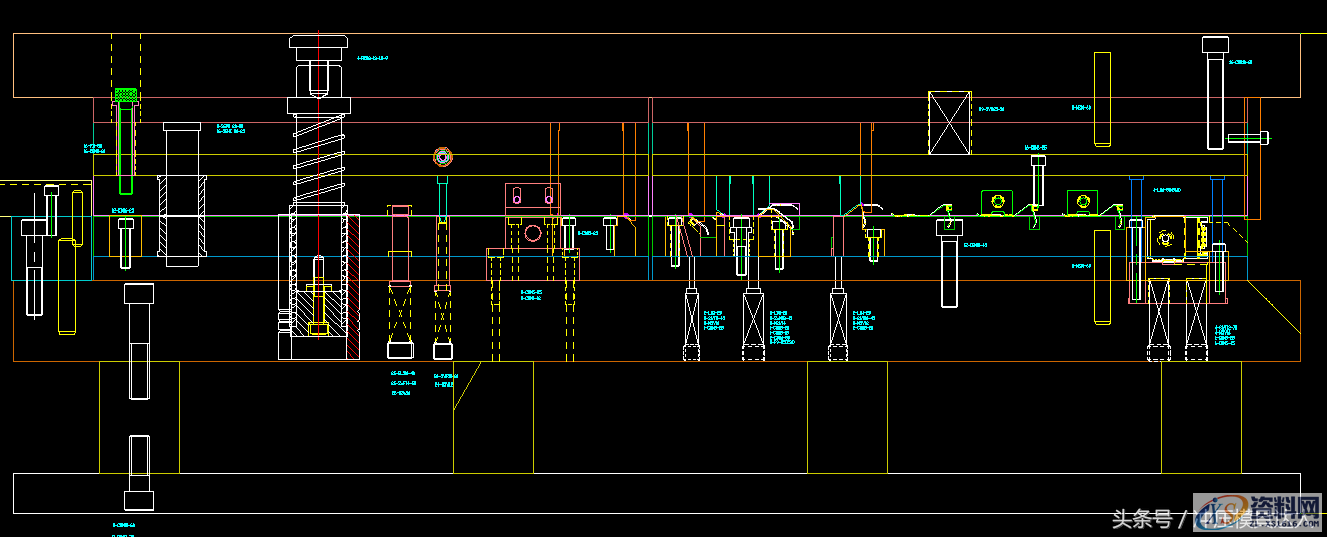Click the yellow diagonal line below lower plate
Screen dimensions: 1327x537
coord(466,387)
